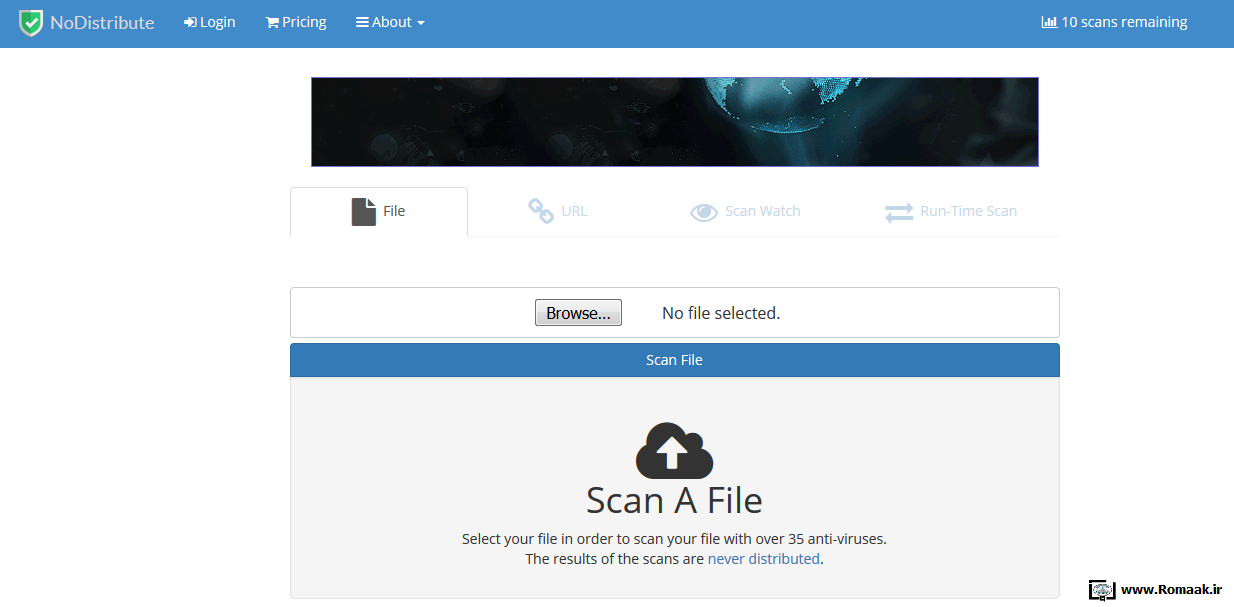Select the File scan tab

pos(379,211)
